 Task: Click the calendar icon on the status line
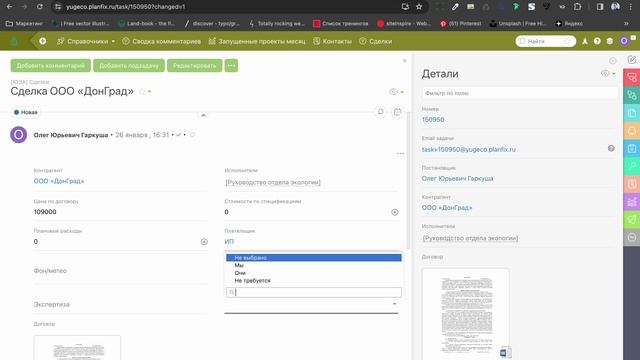pyautogui.click(x=398, y=111)
